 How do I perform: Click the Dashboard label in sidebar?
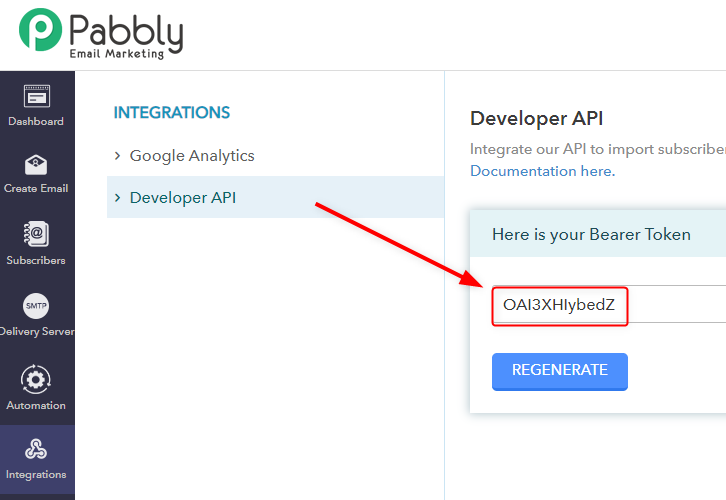[36, 121]
